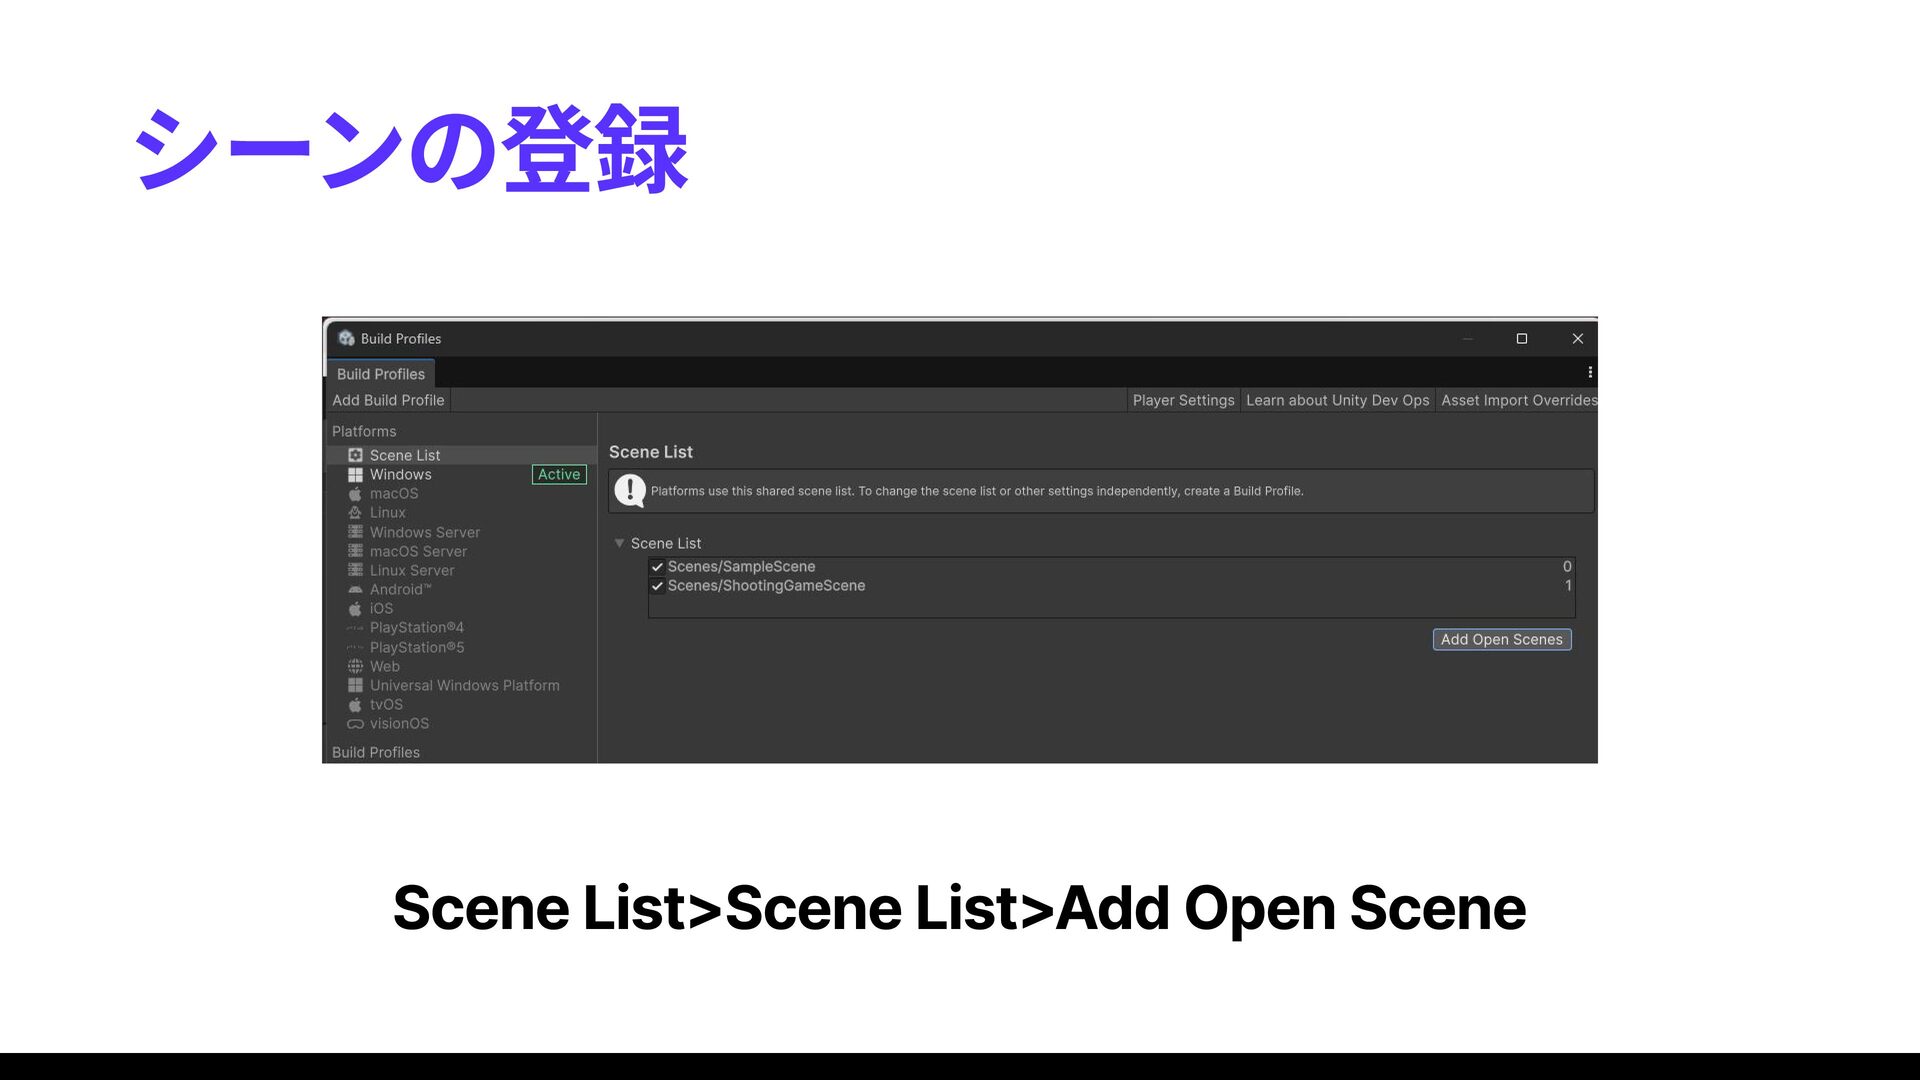Toggle the Scenes/ShootingGameScene checkbox
This screenshot has width=1920, height=1080.
[657, 586]
